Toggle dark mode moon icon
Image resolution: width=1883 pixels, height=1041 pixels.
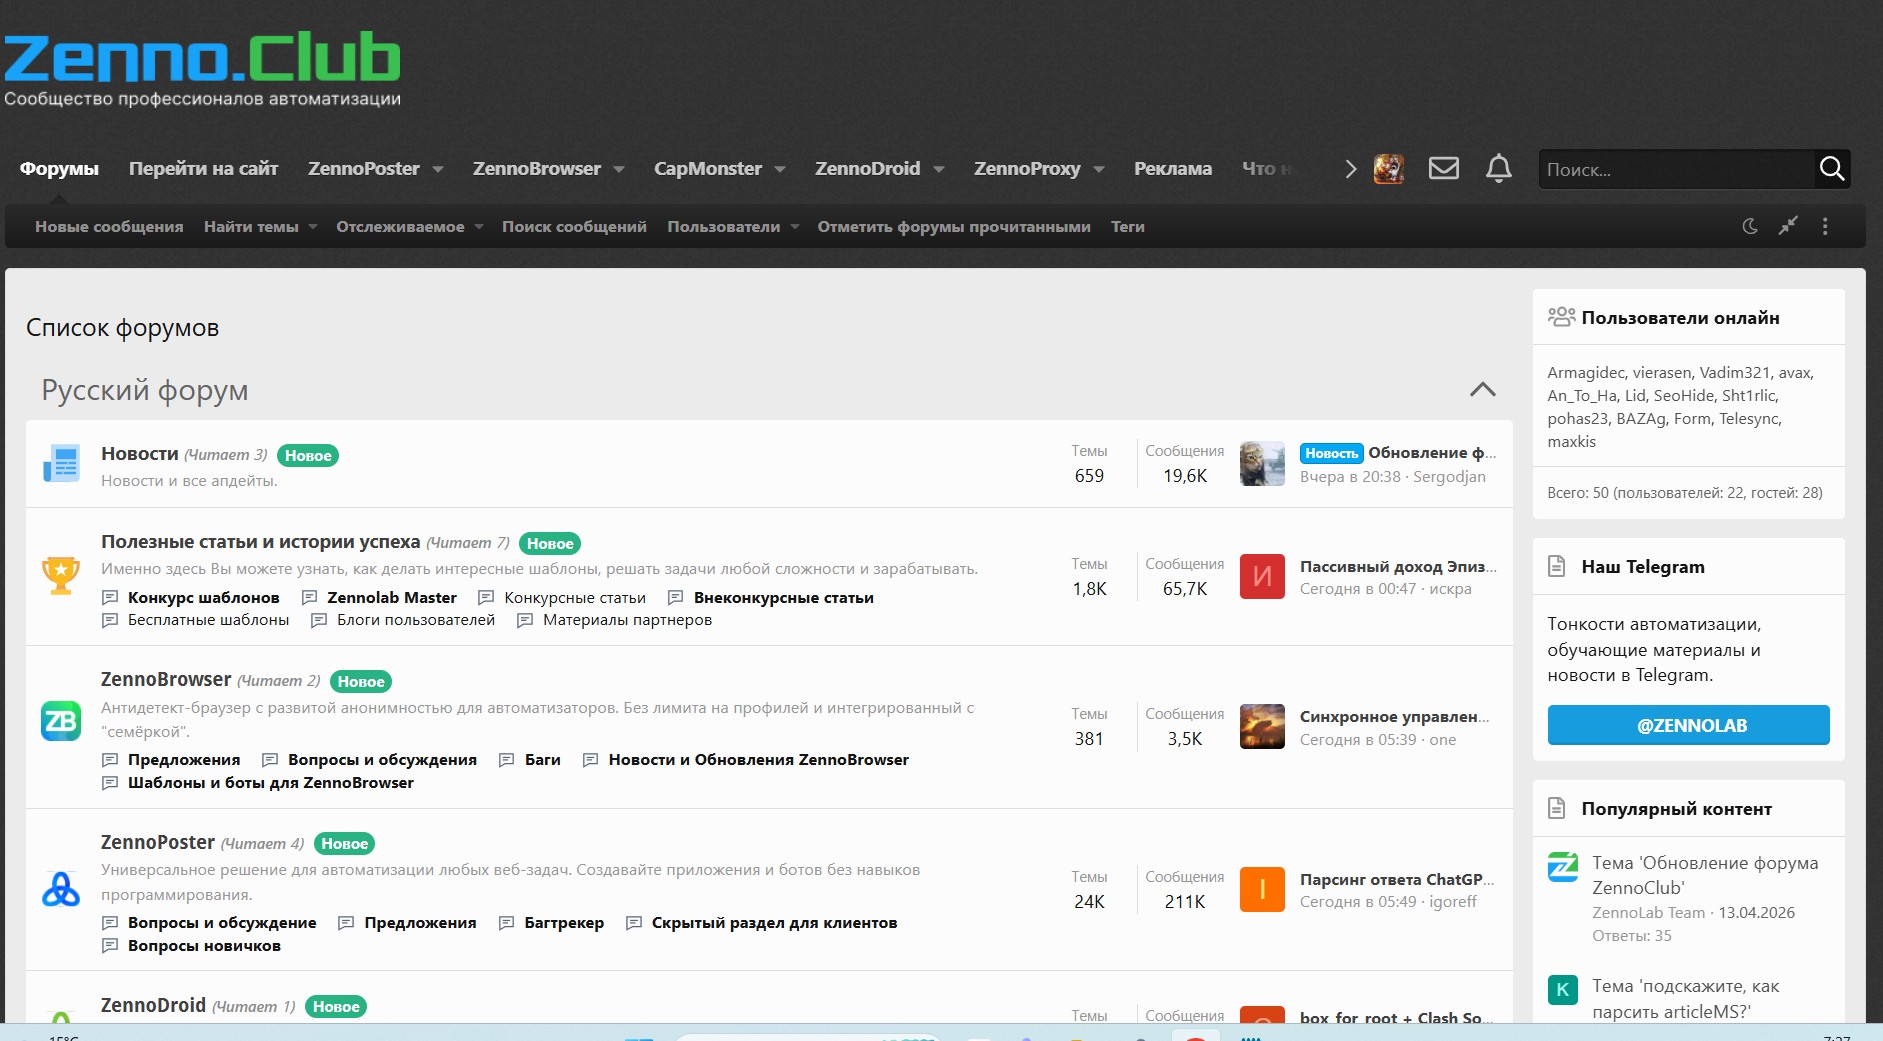pyautogui.click(x=1750, y=227)
